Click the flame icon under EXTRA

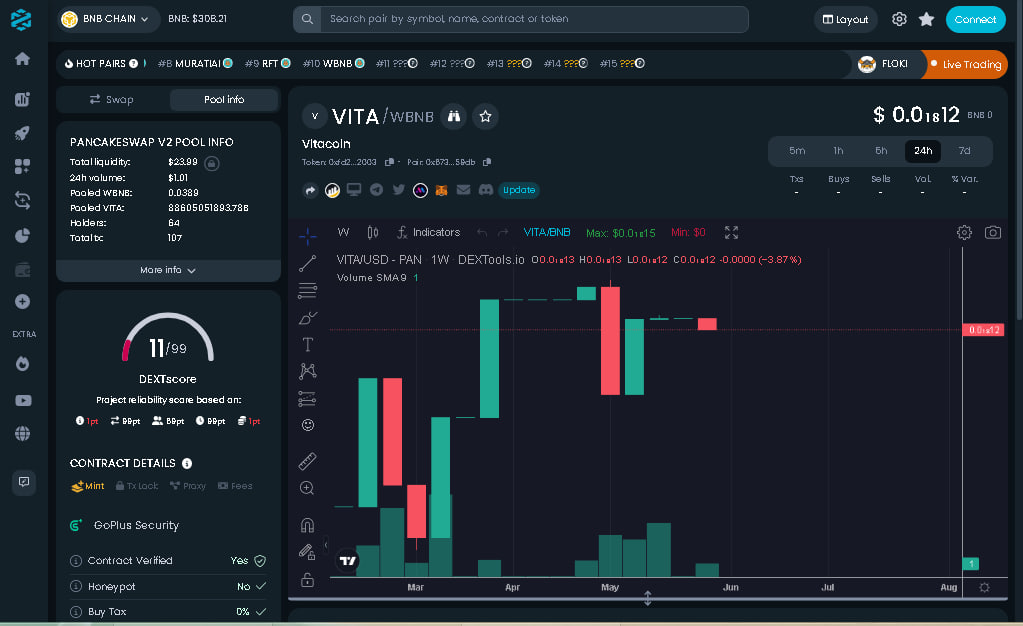tap(22, 364)
